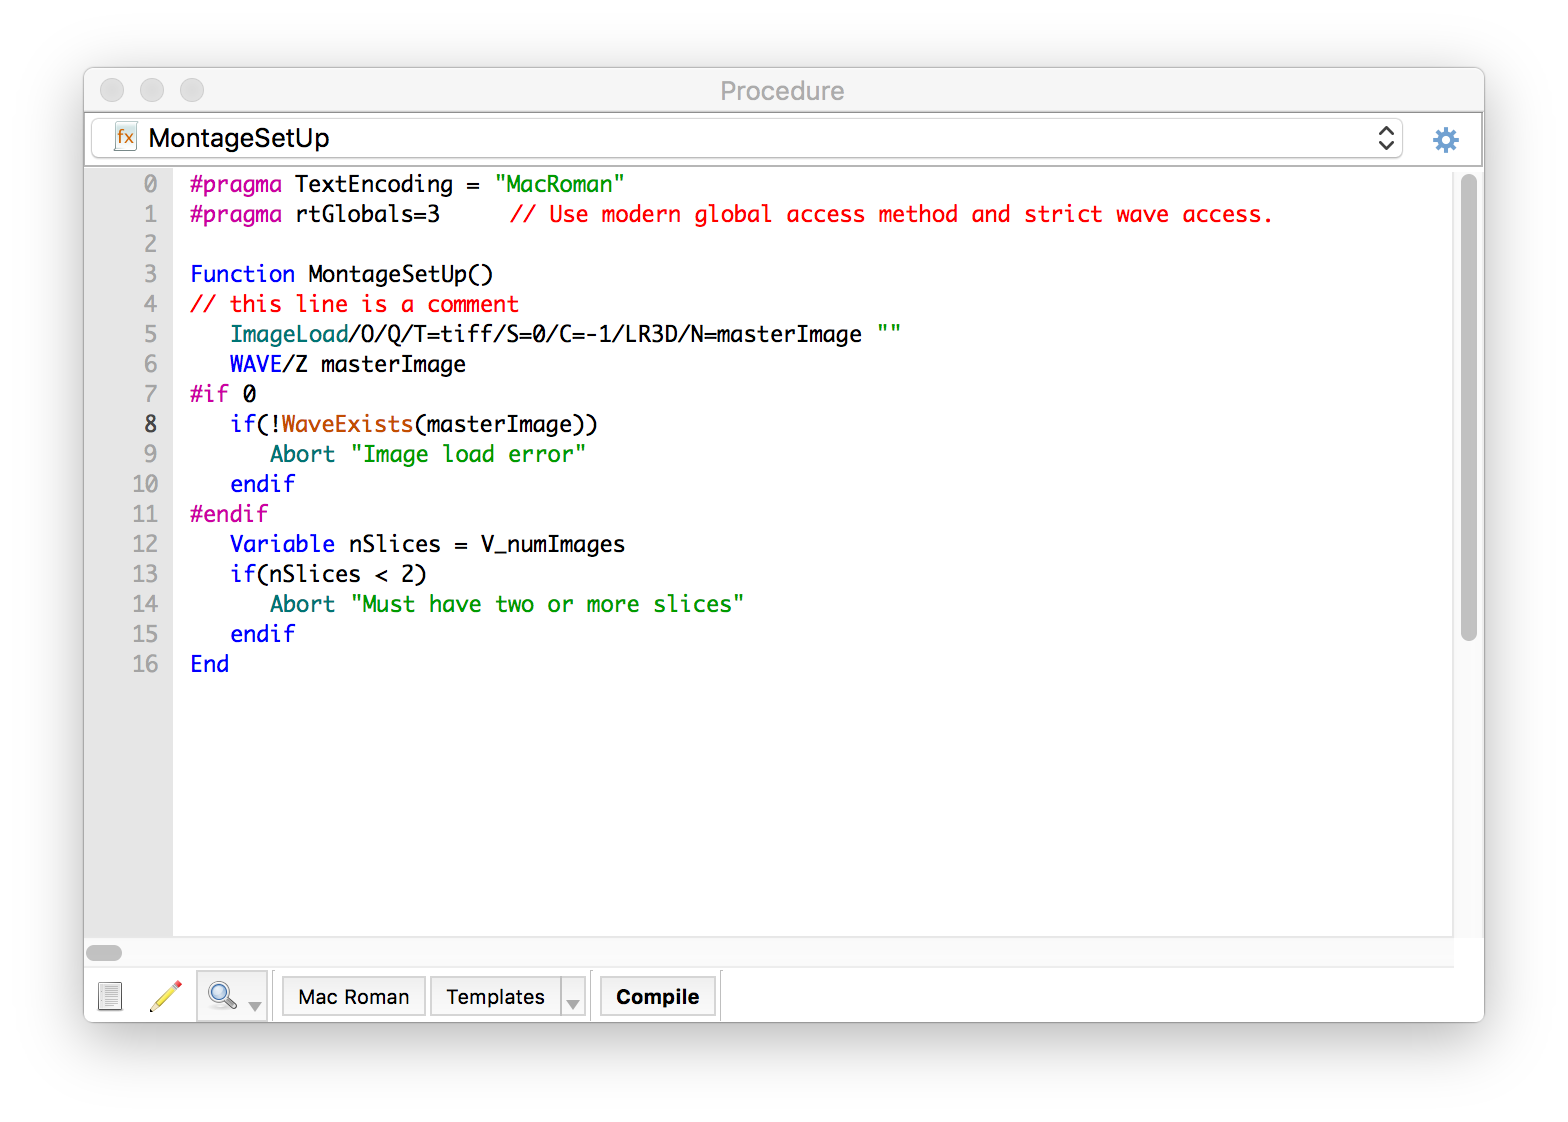
Task: Click 'rtGlobals=3' on line 1
Action: click(367, 214)
